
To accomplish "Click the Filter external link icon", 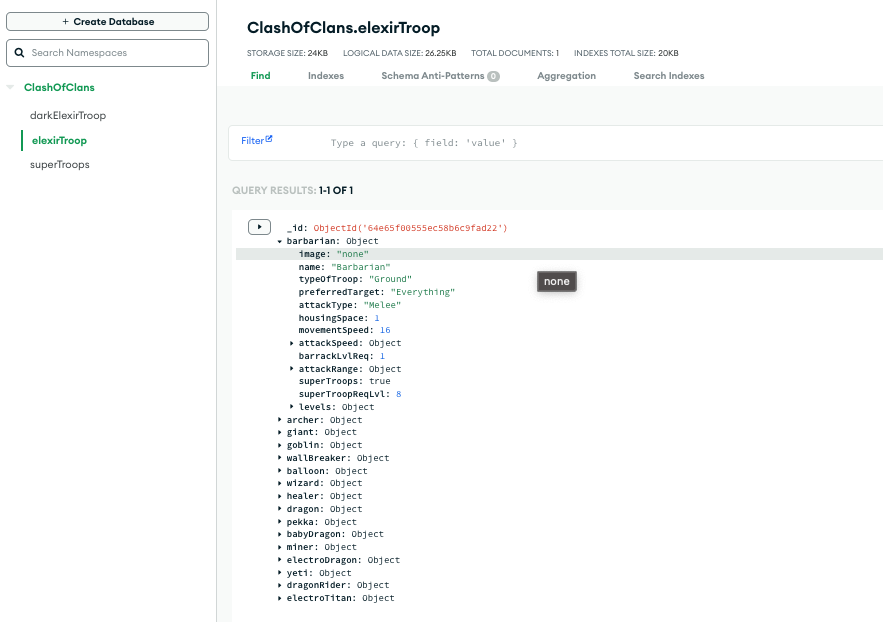I will point(269,139).
